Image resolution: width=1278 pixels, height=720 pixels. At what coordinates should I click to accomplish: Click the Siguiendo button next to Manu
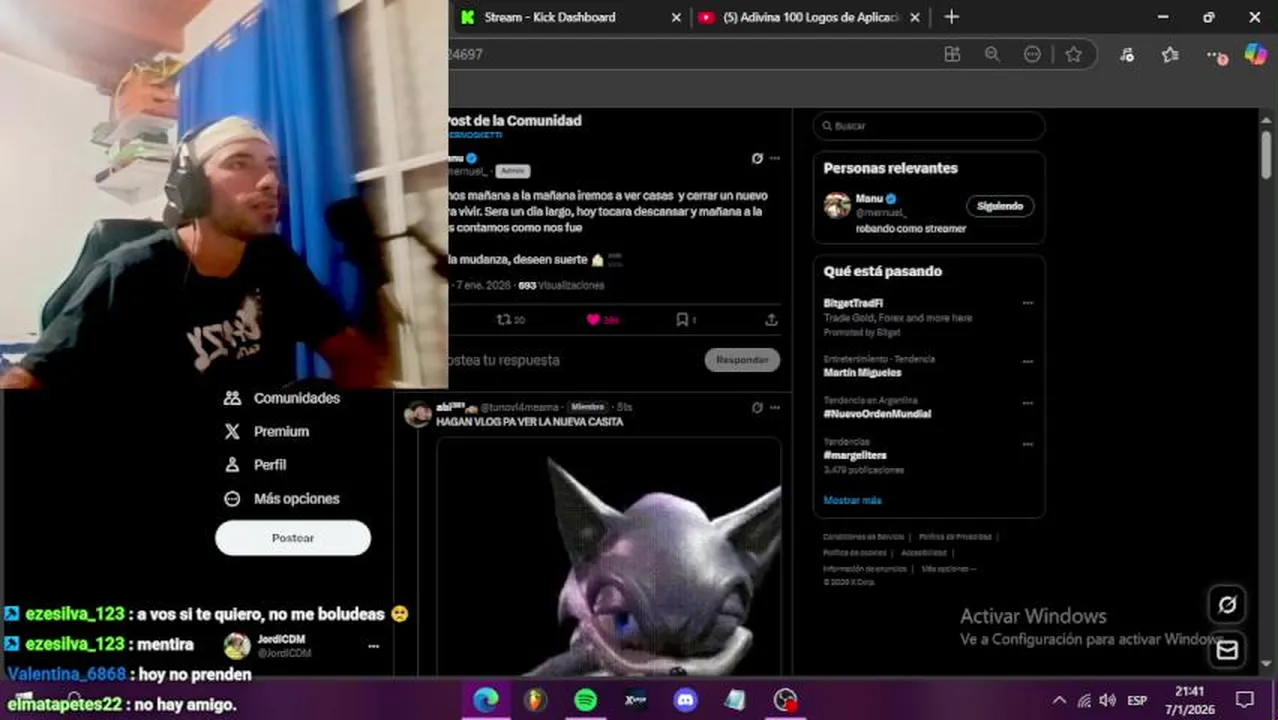[x=1000, y=206]
